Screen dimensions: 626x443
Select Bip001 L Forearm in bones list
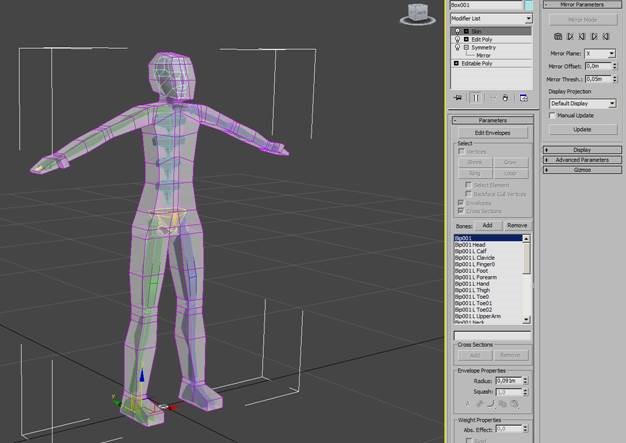tap(476, 277)
